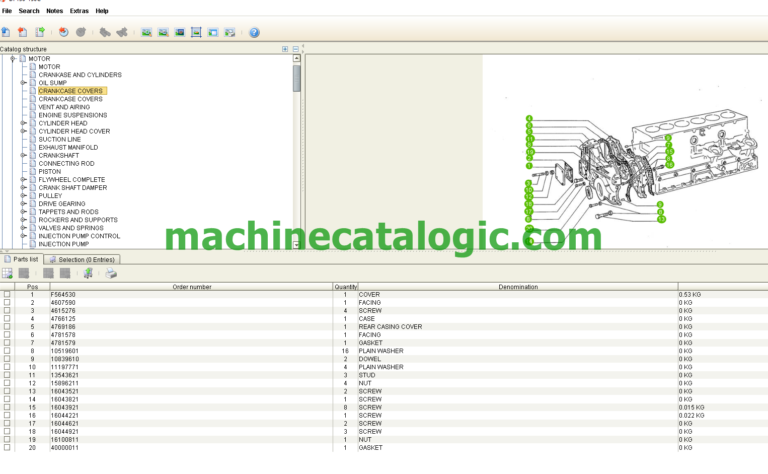Click the first greyed grid icon in parts toolbar
Screen dimensions: 768x474
point(24,273)
